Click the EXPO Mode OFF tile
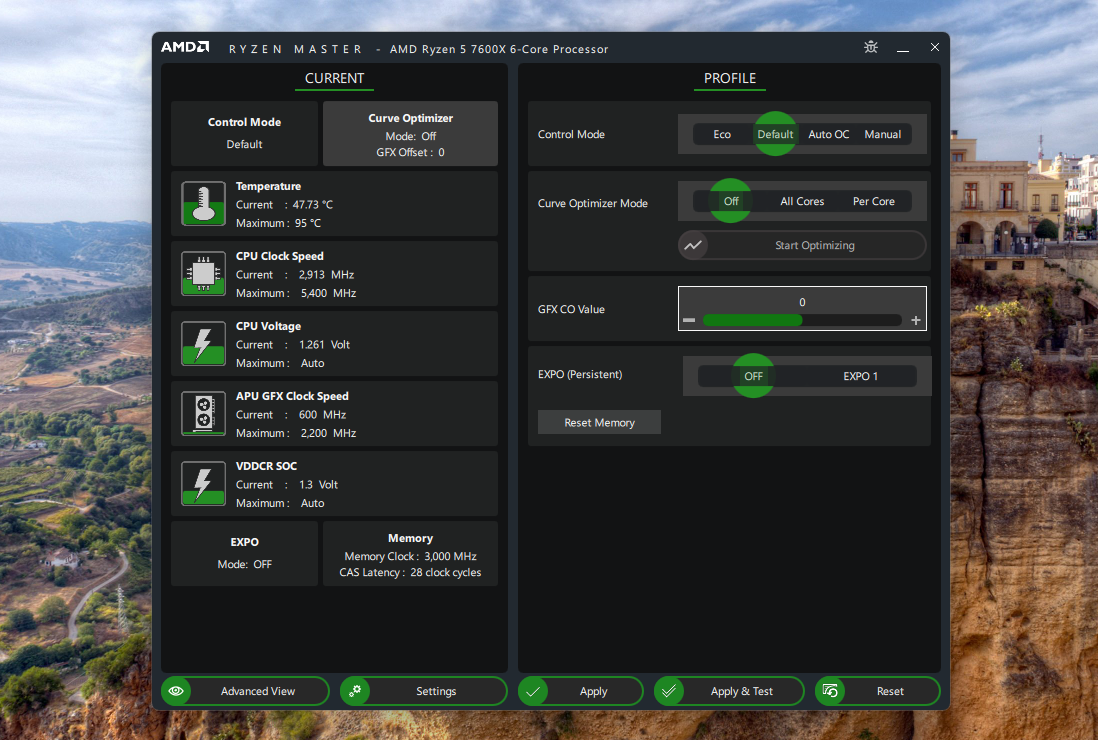Screen dimensions: 1098x740 click(244, 553)
